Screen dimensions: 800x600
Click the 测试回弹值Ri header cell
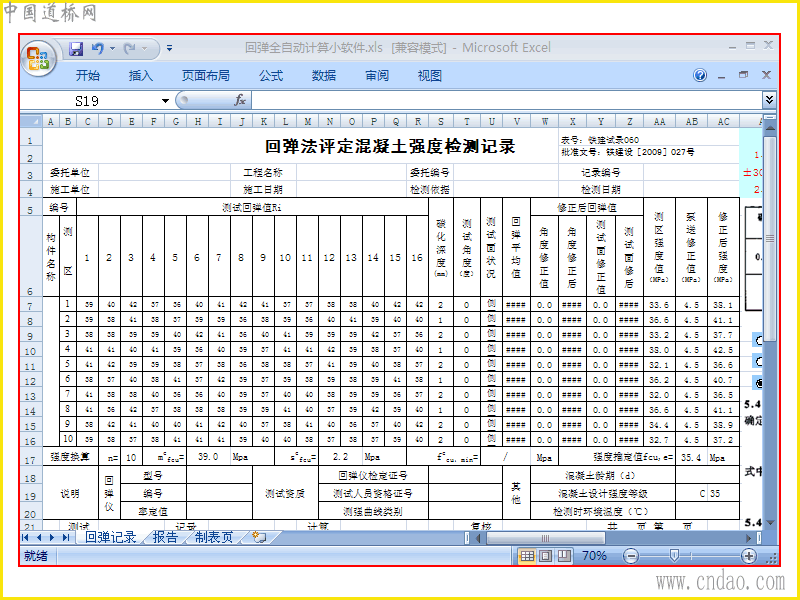[252, 207]
